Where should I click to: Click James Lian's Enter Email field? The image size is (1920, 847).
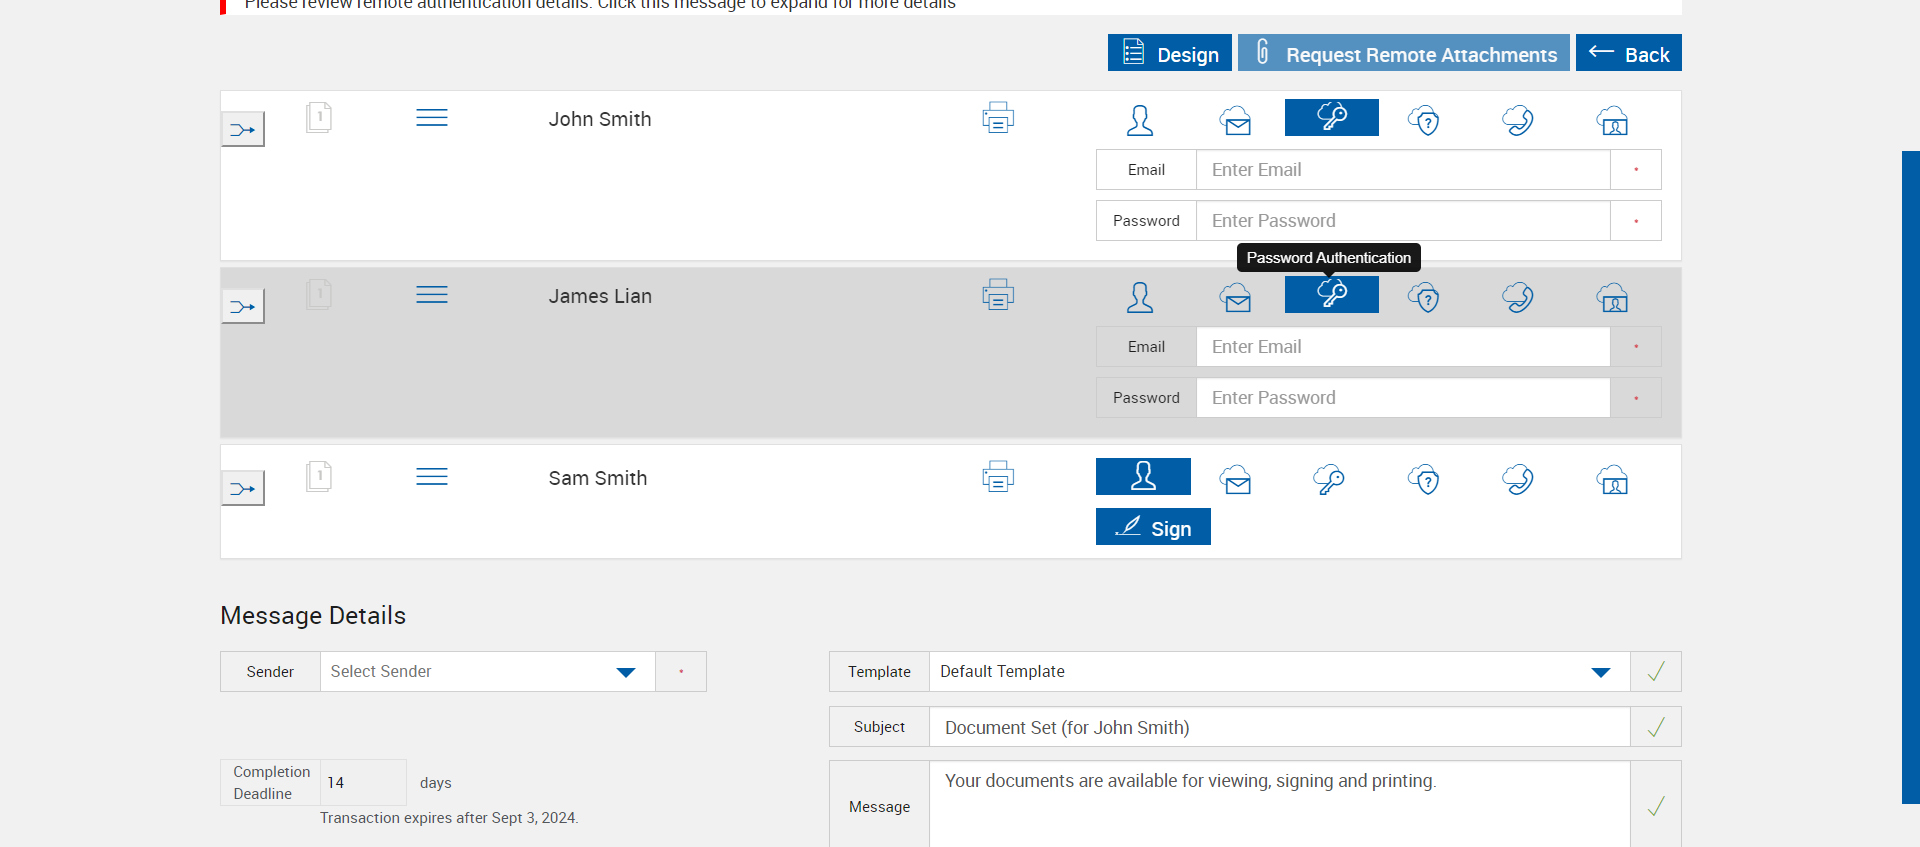(x=1402, y=347)
